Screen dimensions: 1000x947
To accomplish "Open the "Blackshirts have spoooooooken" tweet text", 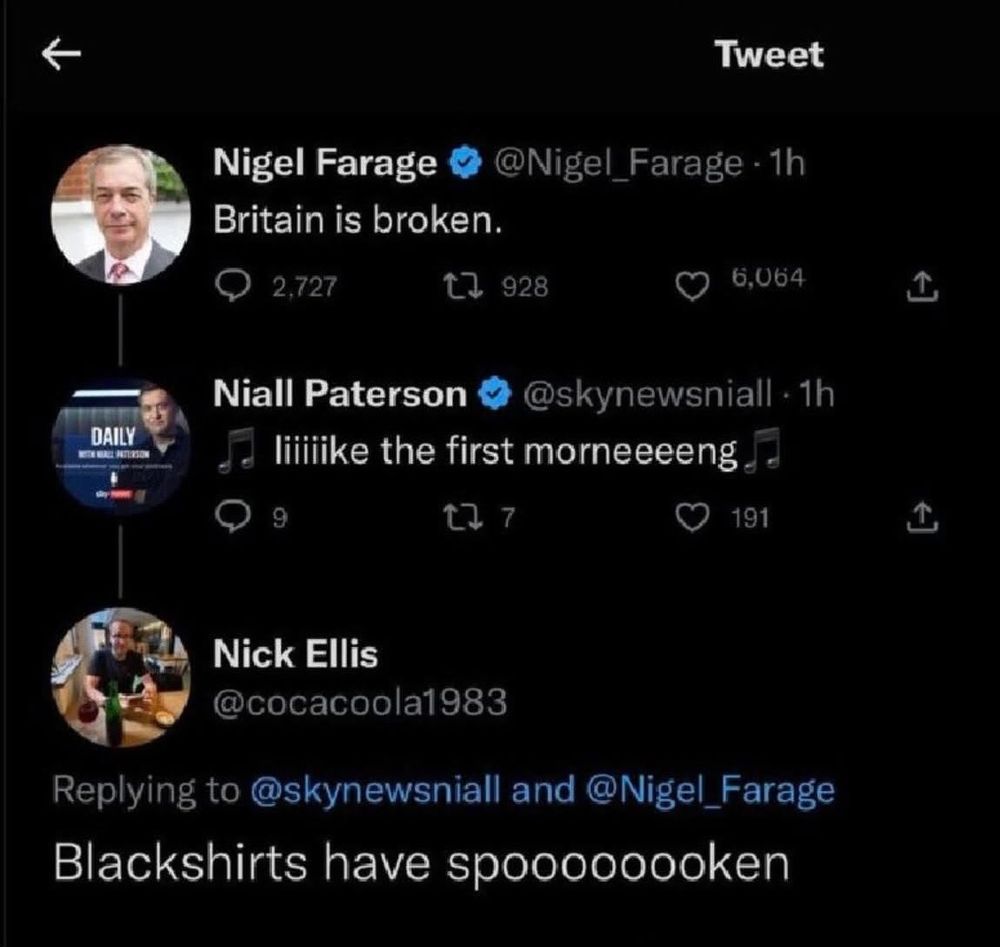I will (x=420, y=863).
